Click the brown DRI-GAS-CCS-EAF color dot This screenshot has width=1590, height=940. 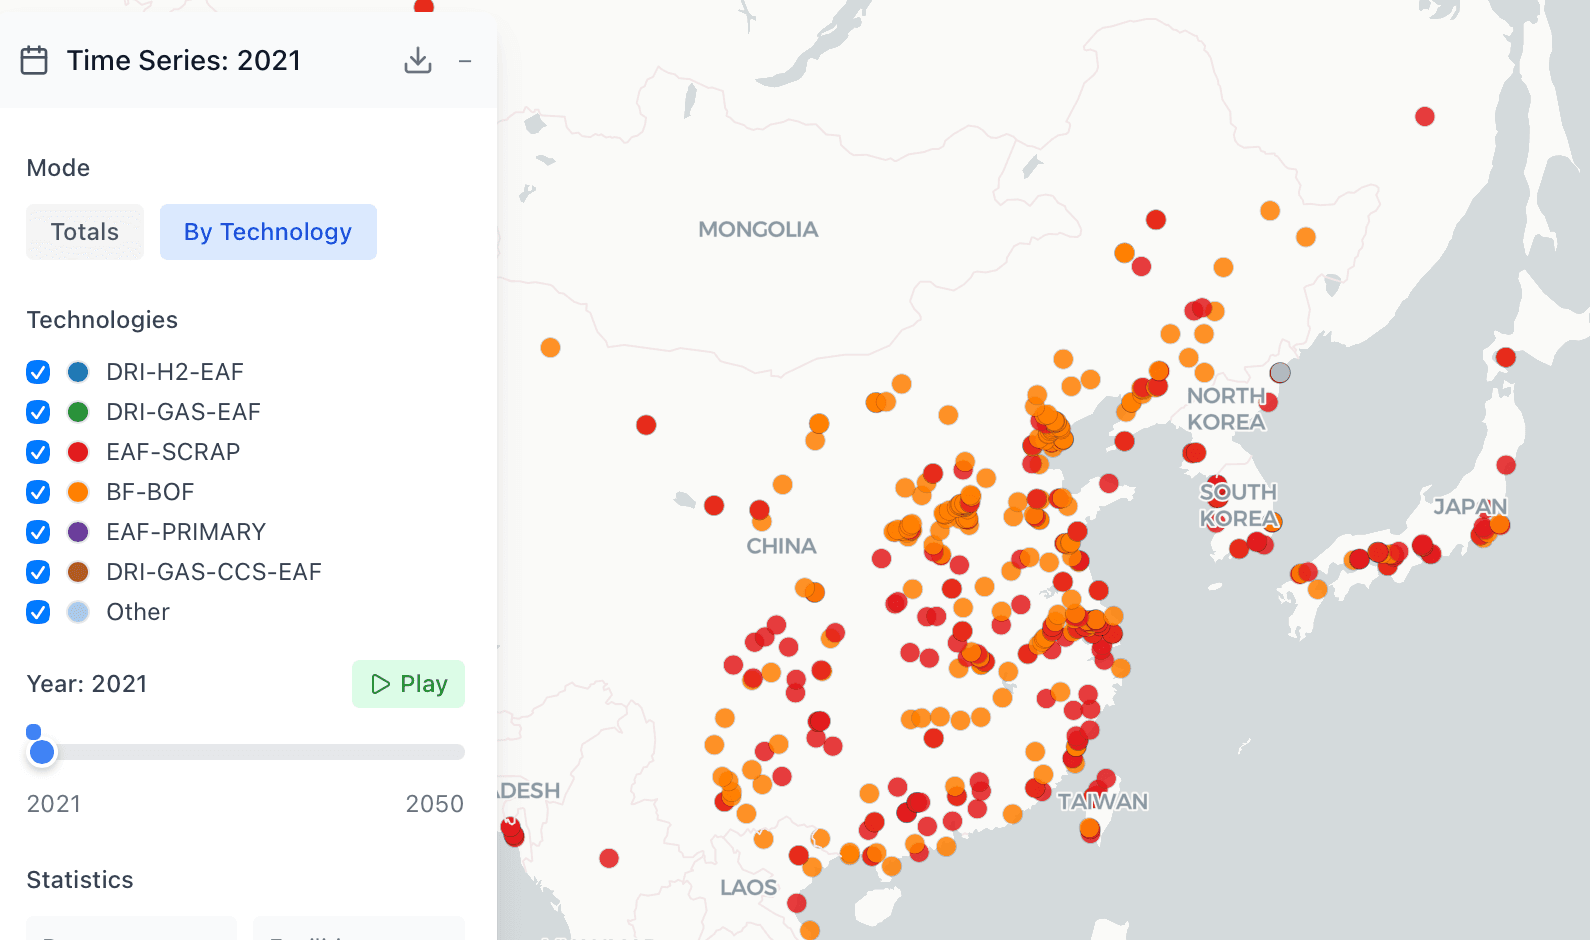pos(78,572)
